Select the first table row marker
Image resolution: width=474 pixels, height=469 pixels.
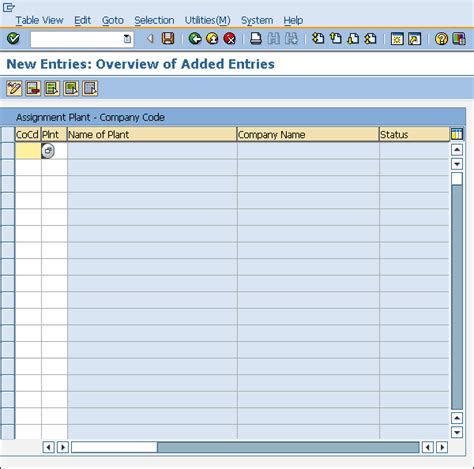coord(8,151)
